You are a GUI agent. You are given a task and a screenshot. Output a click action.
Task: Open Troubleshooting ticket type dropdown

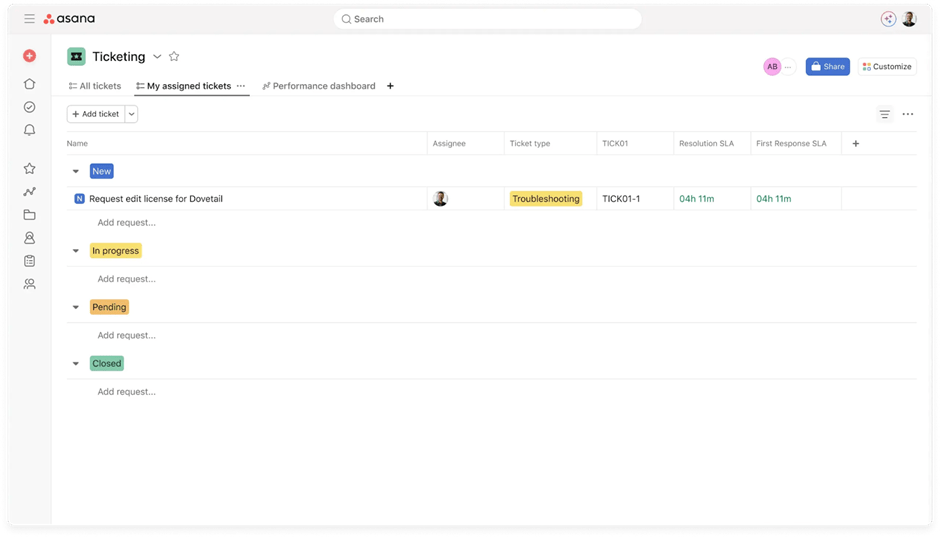point(546,198)
